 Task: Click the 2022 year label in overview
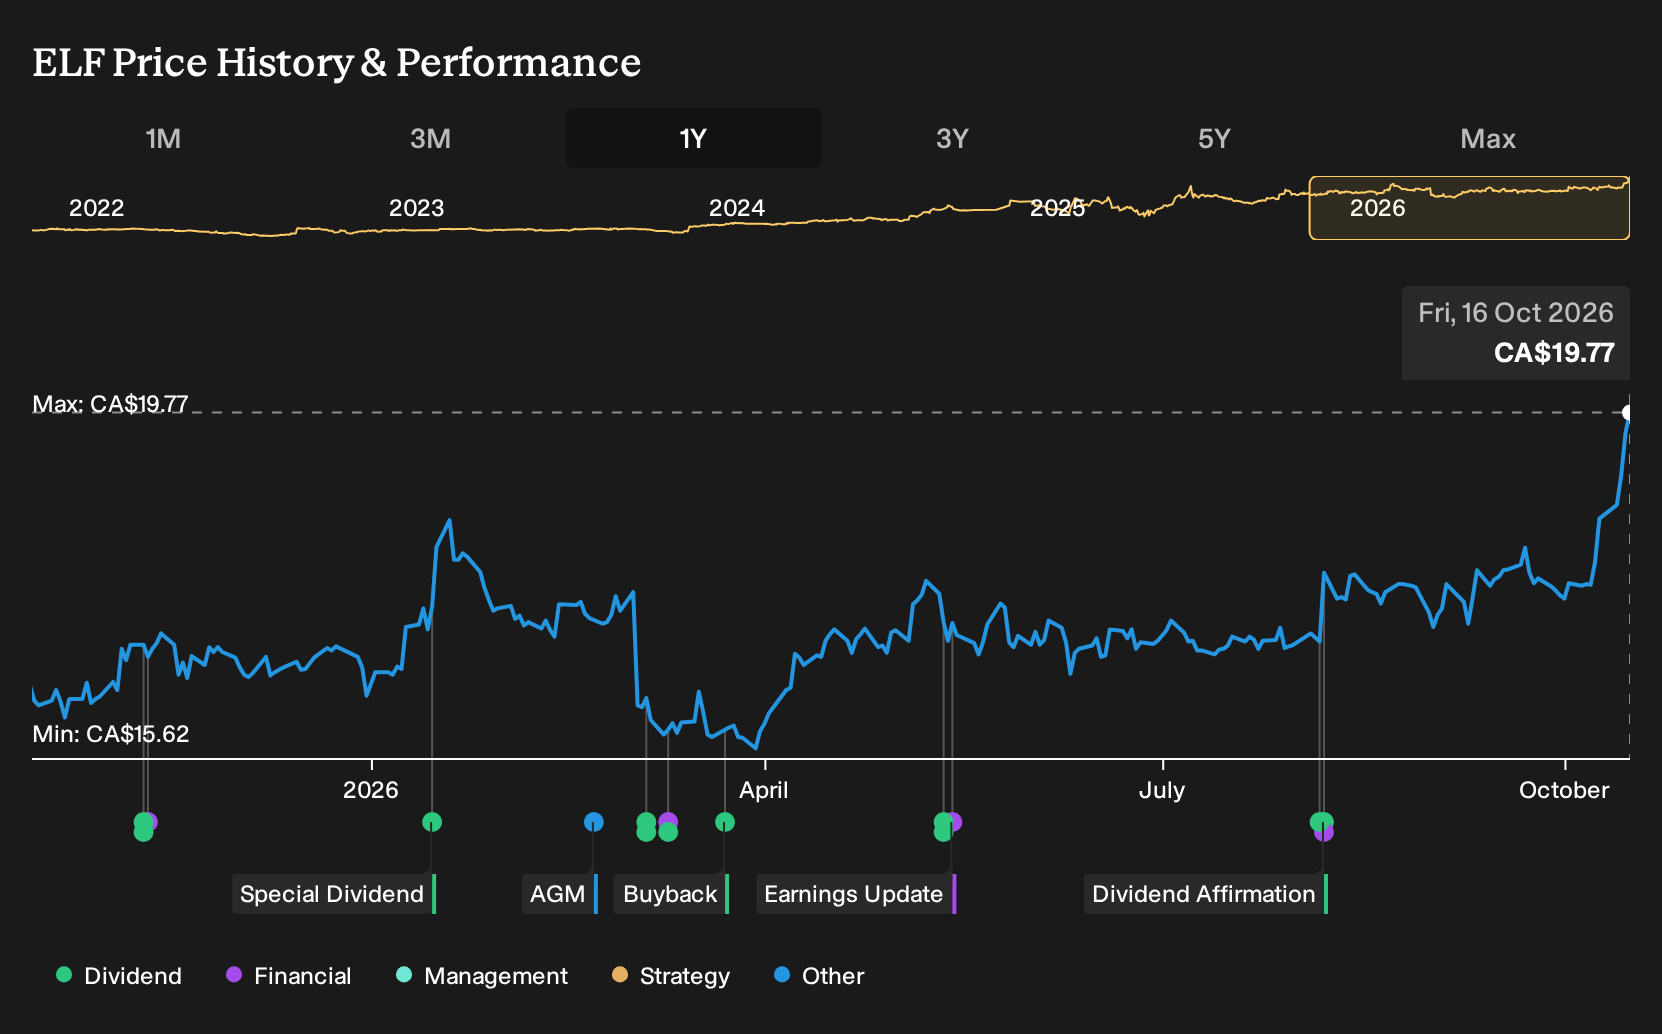pos(97,208)
